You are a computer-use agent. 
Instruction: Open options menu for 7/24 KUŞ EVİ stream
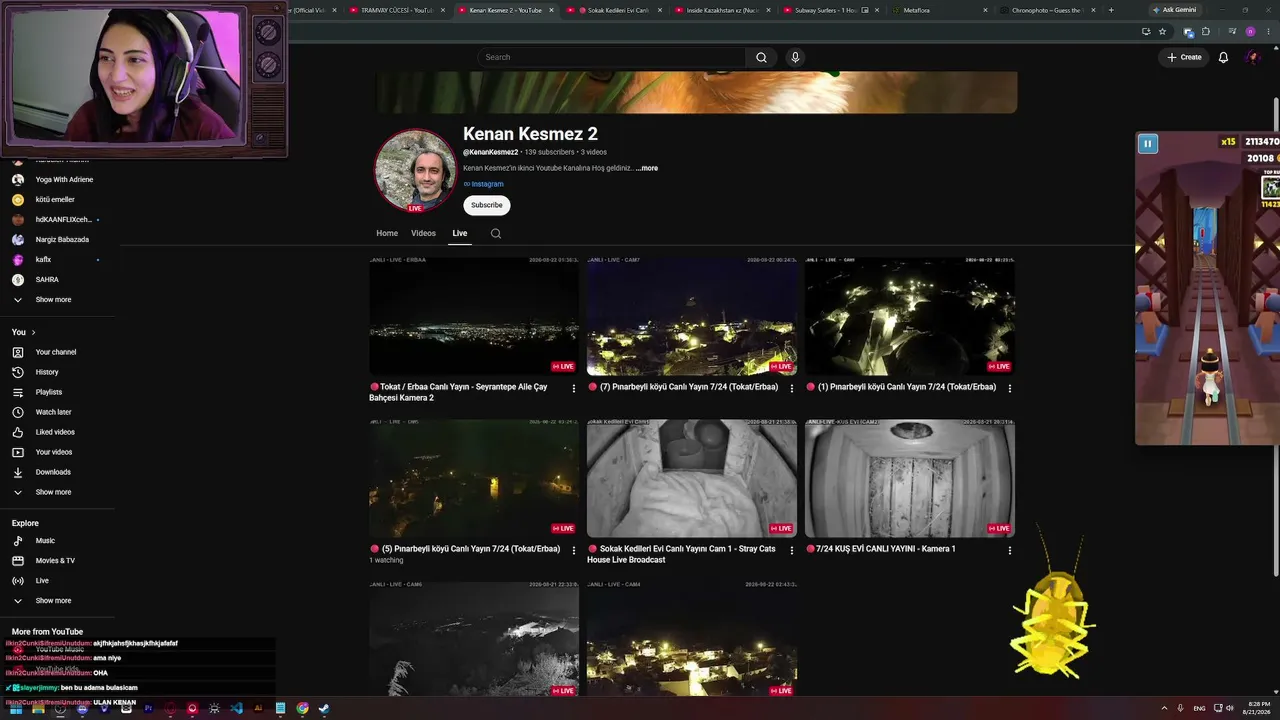click(x=1010, y=550)
